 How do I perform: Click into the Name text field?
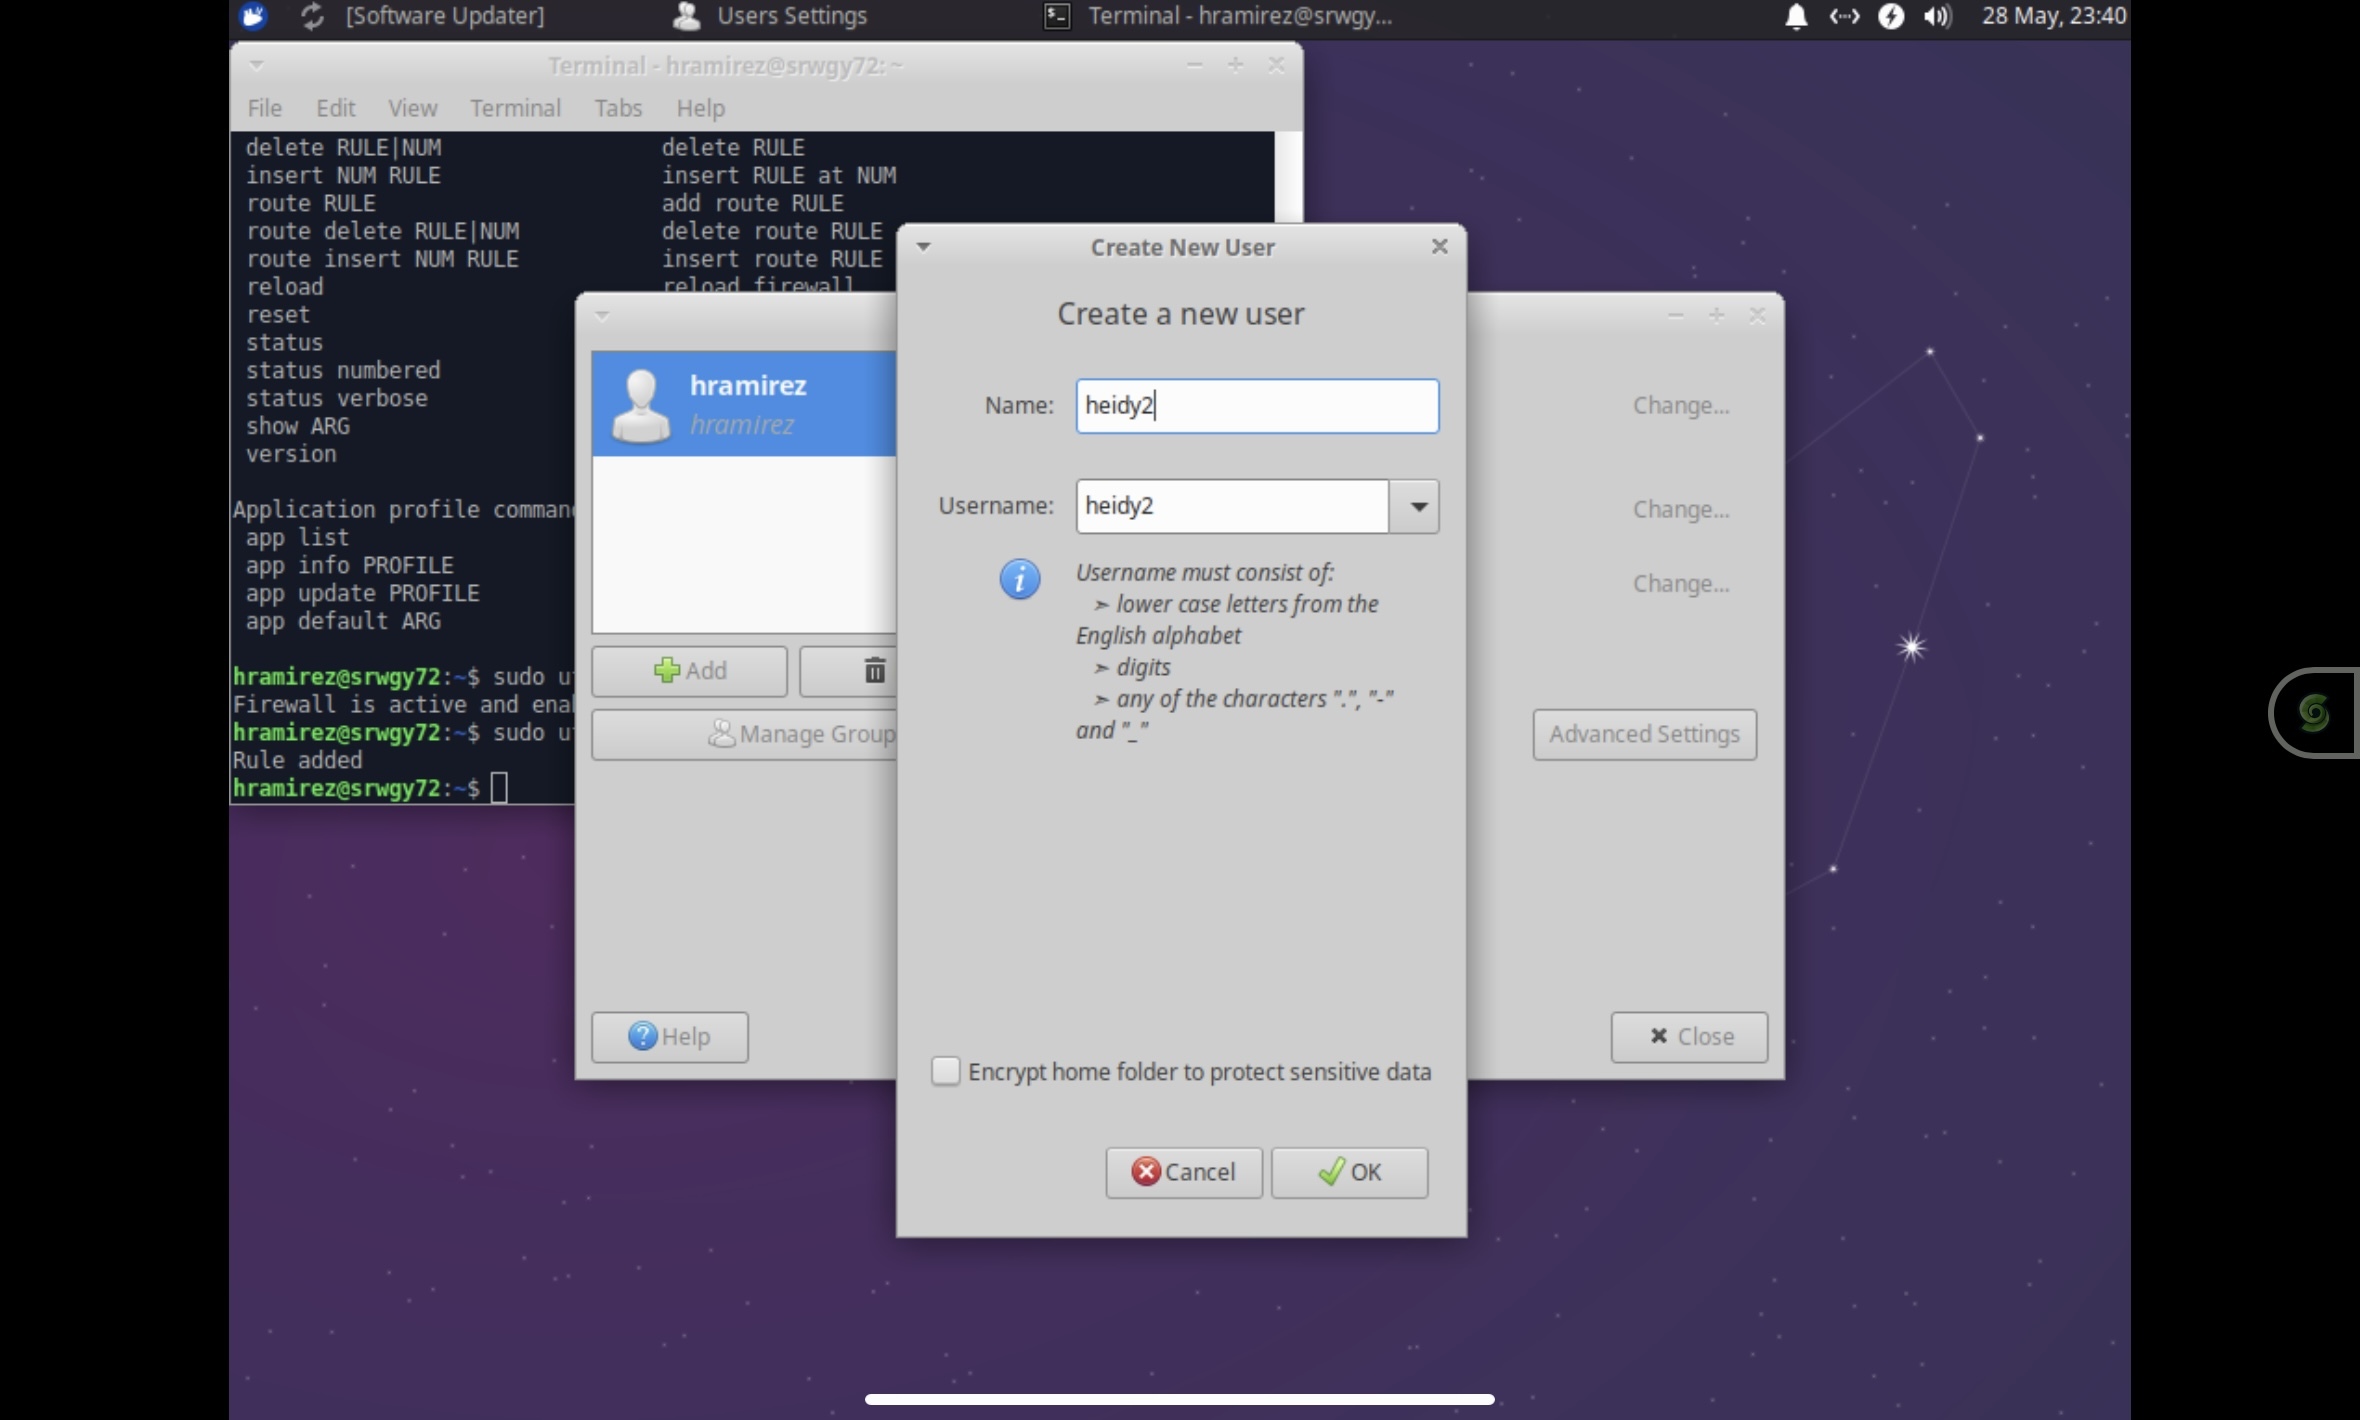click(1256, 406)
